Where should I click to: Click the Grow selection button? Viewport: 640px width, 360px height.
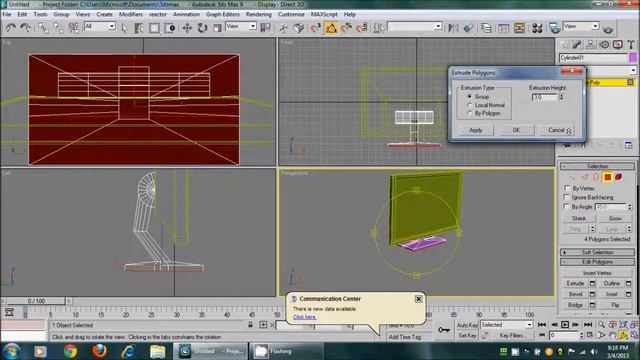(x=615, y=218)
